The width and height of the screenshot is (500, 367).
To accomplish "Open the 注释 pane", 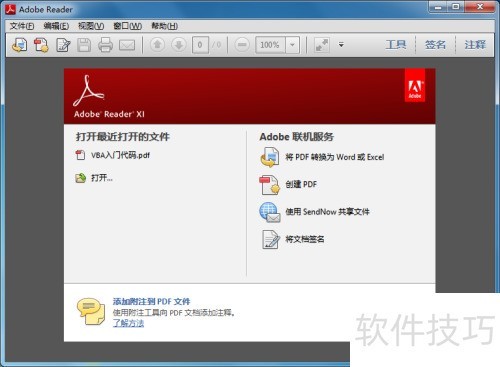I will click(x=475, y=44).
